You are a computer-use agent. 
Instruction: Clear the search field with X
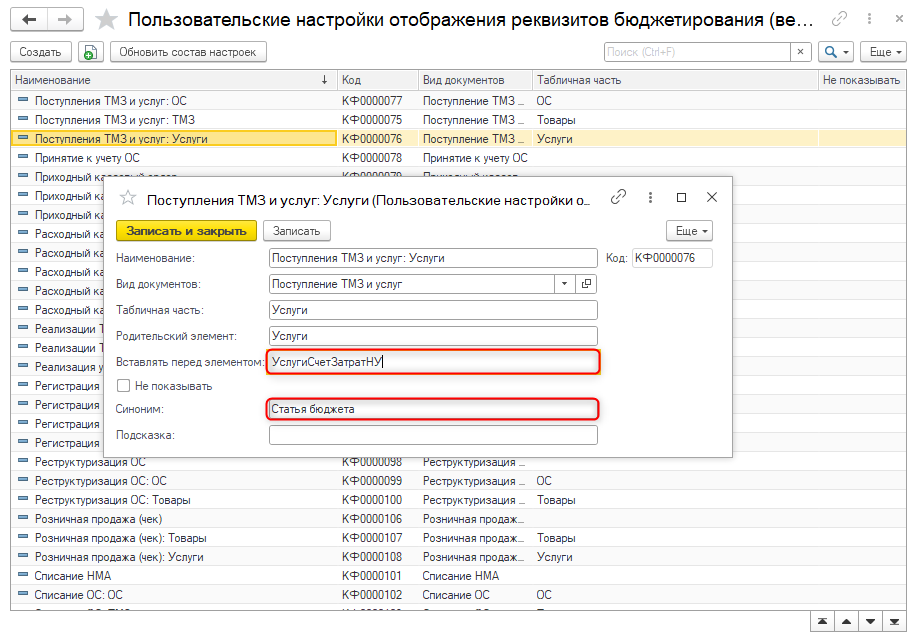pyautogui.click(x=800, y=52)
